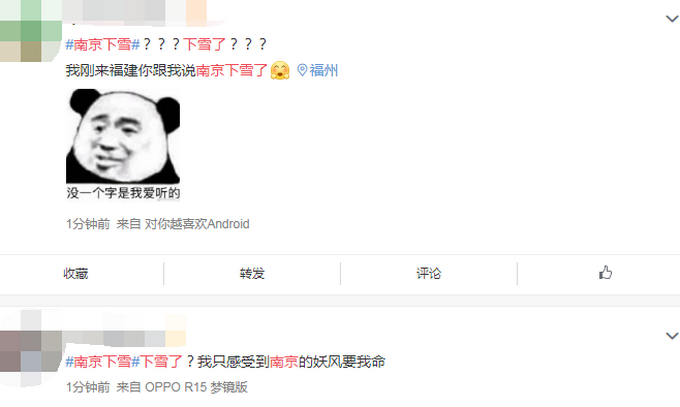Open 评论 comments on the first post

pos(428,273)
